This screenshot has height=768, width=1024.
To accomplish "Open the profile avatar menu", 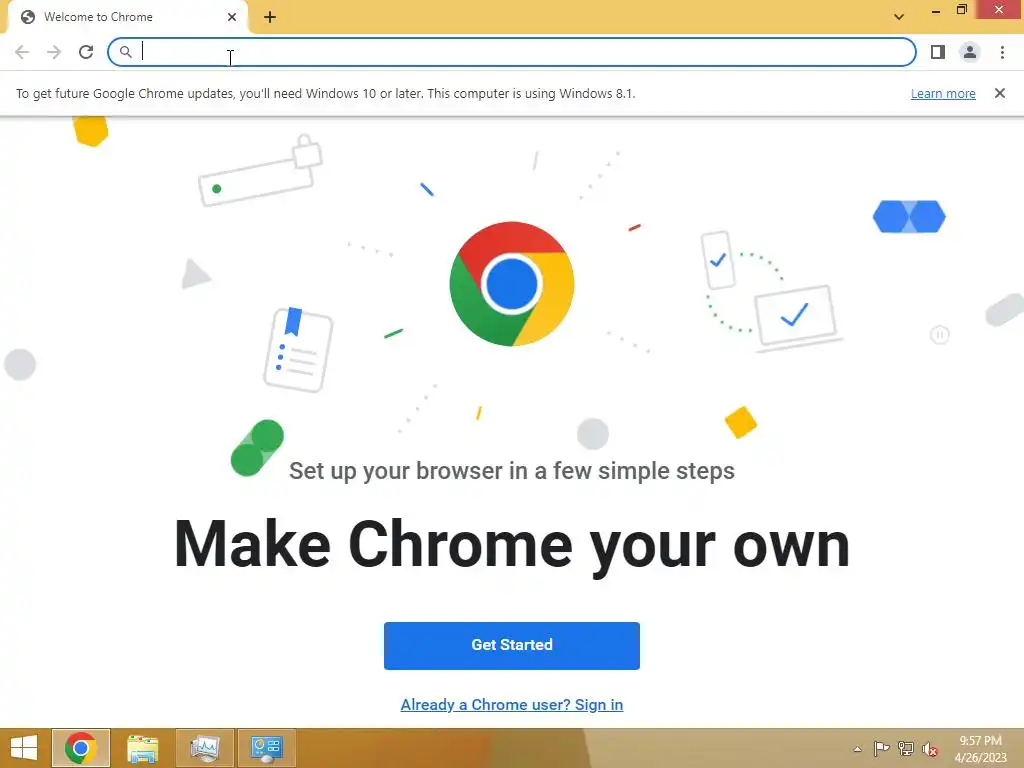I will 970,52.
